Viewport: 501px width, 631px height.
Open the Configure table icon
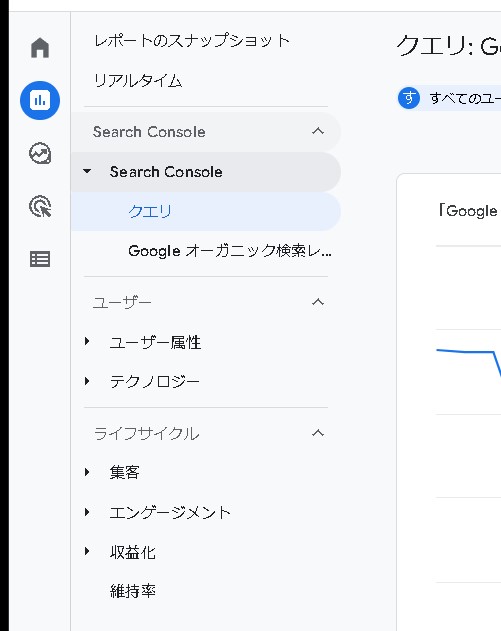[40, 259]
